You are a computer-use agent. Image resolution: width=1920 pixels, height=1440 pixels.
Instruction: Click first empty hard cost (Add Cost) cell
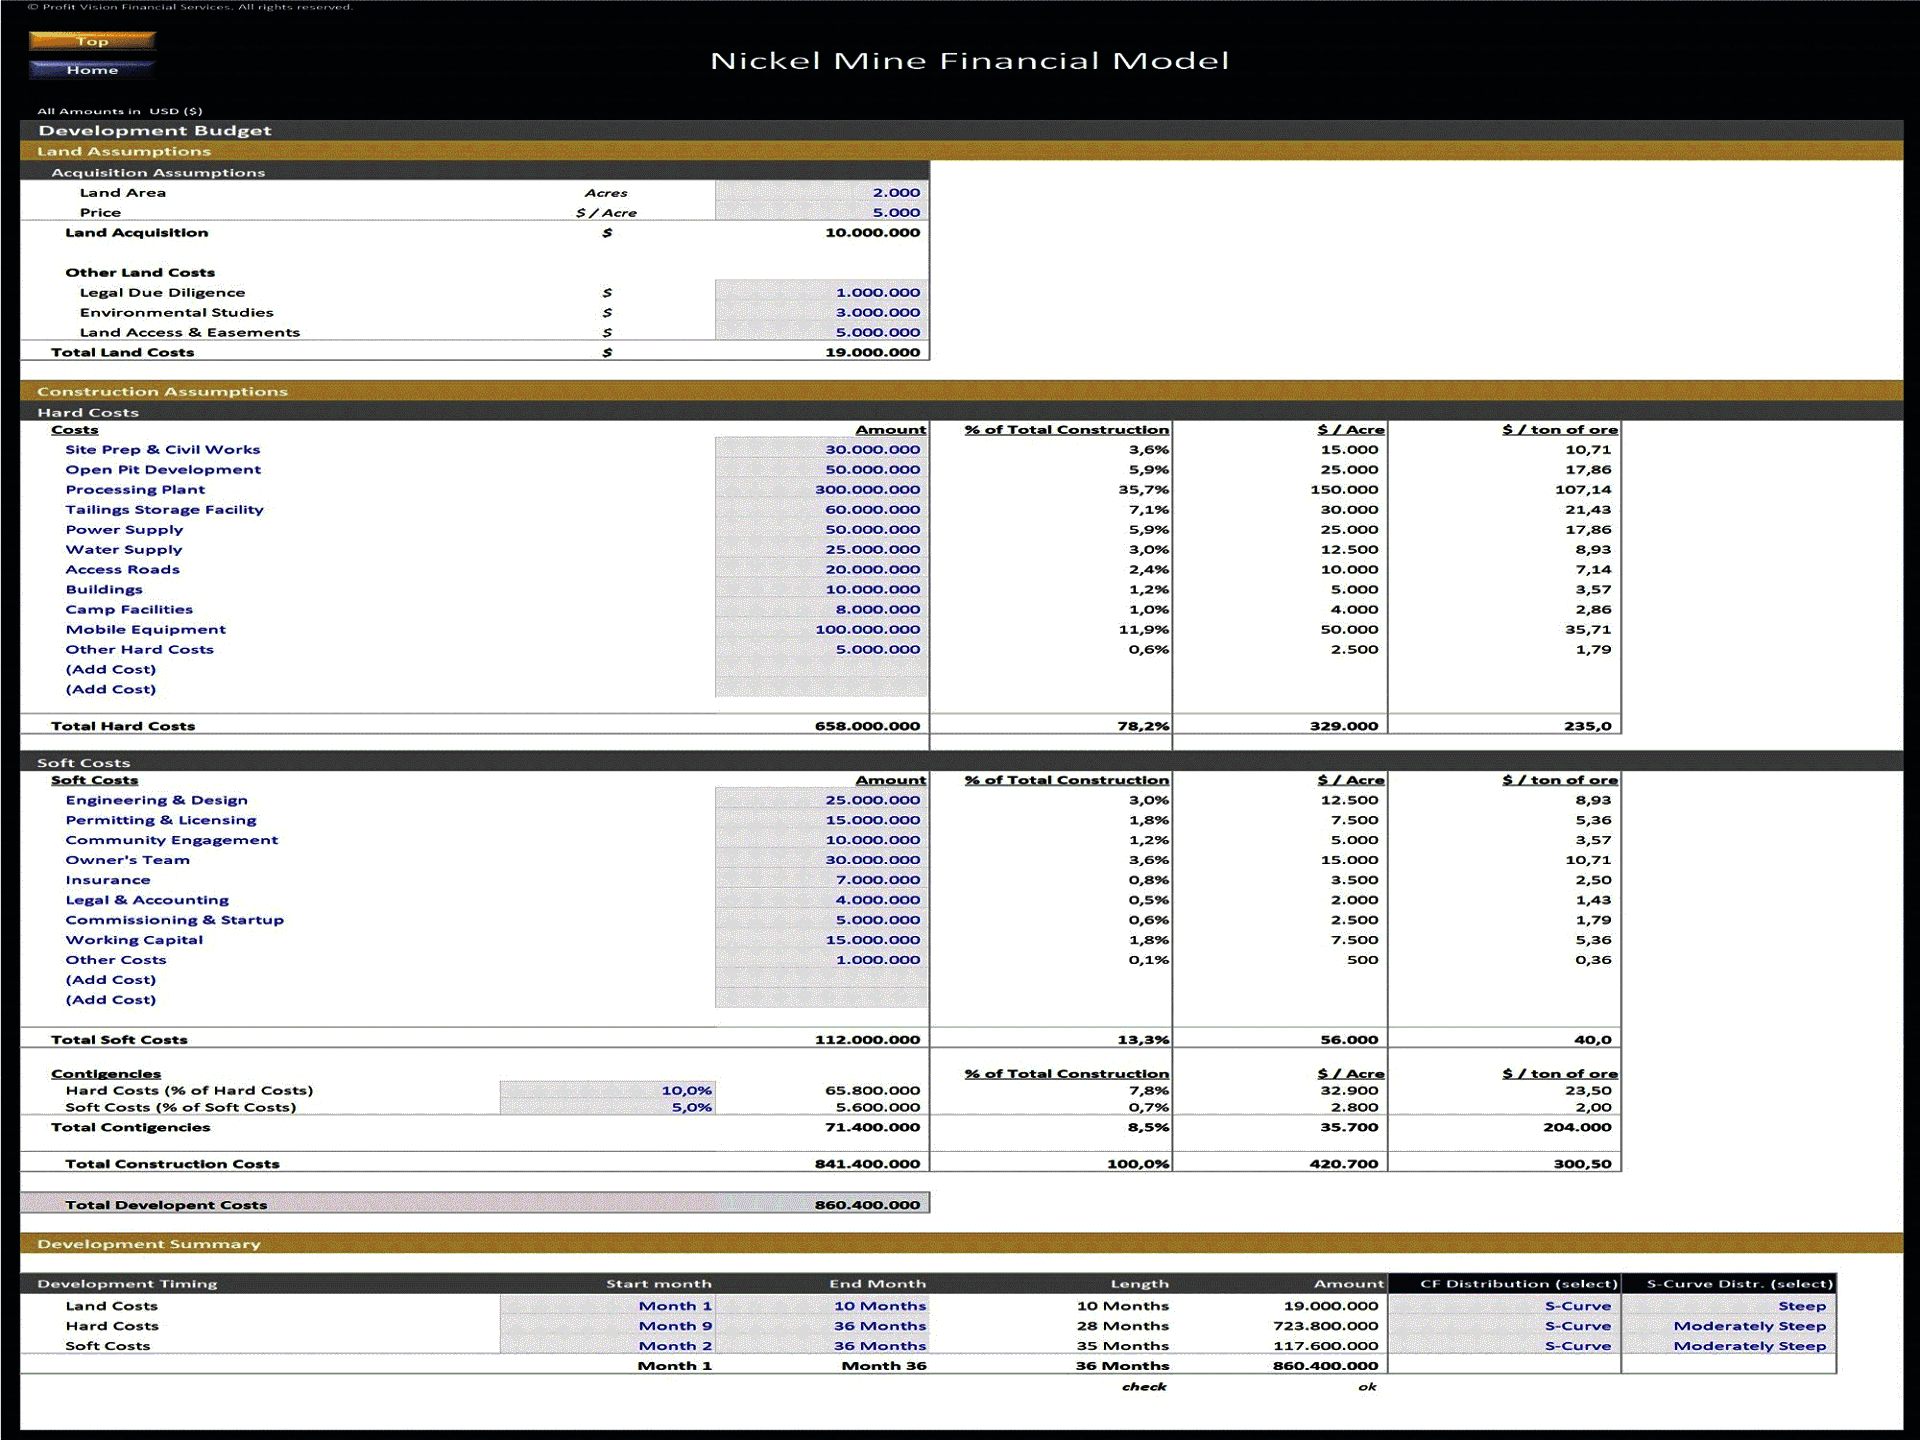821,670
